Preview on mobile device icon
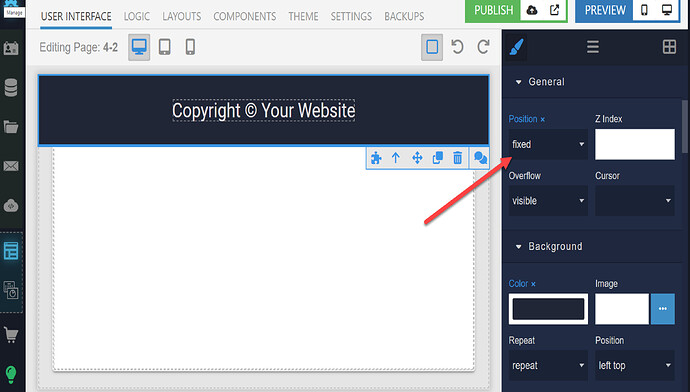Viewport: 690px width, 392px height. pos(644,10)
